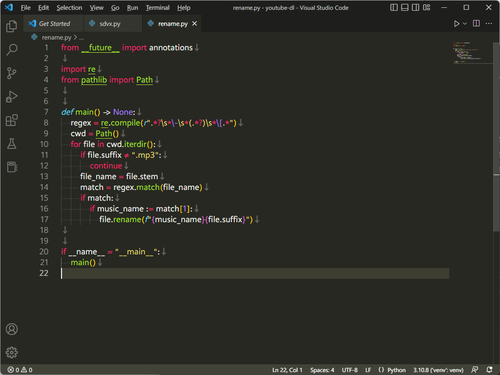Select interpreter 3.10.8 ('venv': venv)

[x=438, y=370]
